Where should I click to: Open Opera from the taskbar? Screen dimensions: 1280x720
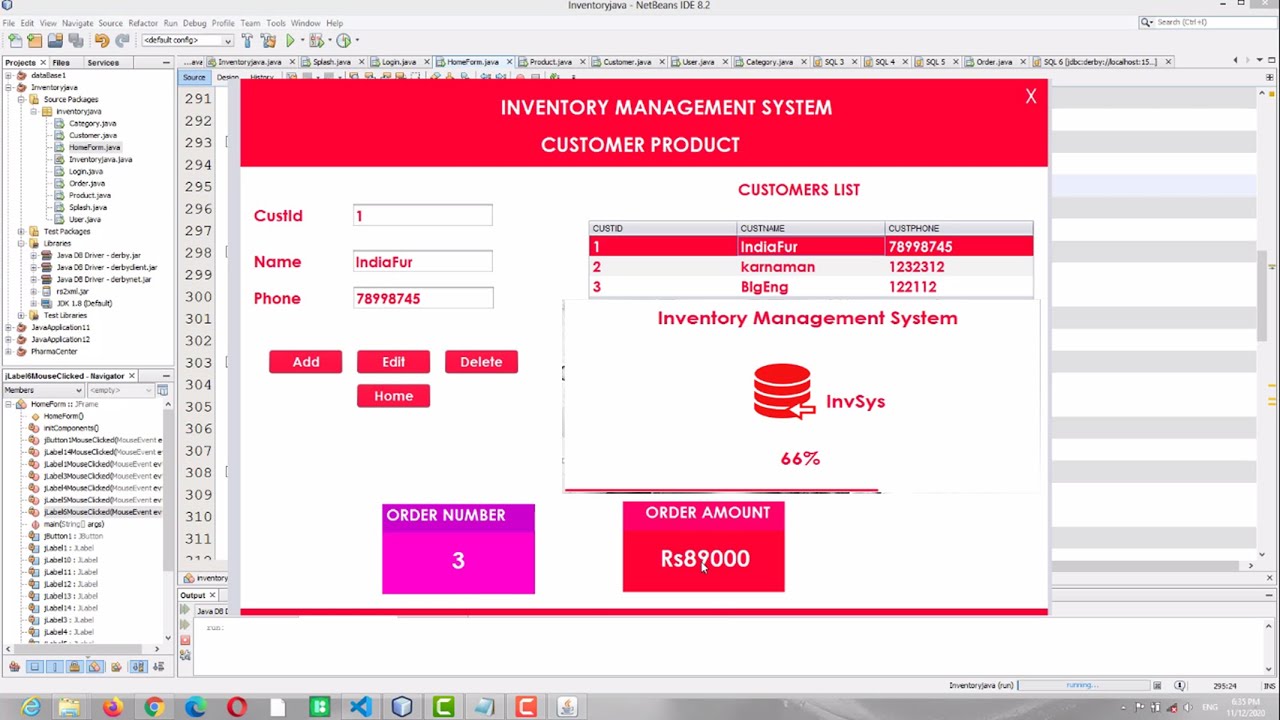pyautogui.click(x=236, y=707)
